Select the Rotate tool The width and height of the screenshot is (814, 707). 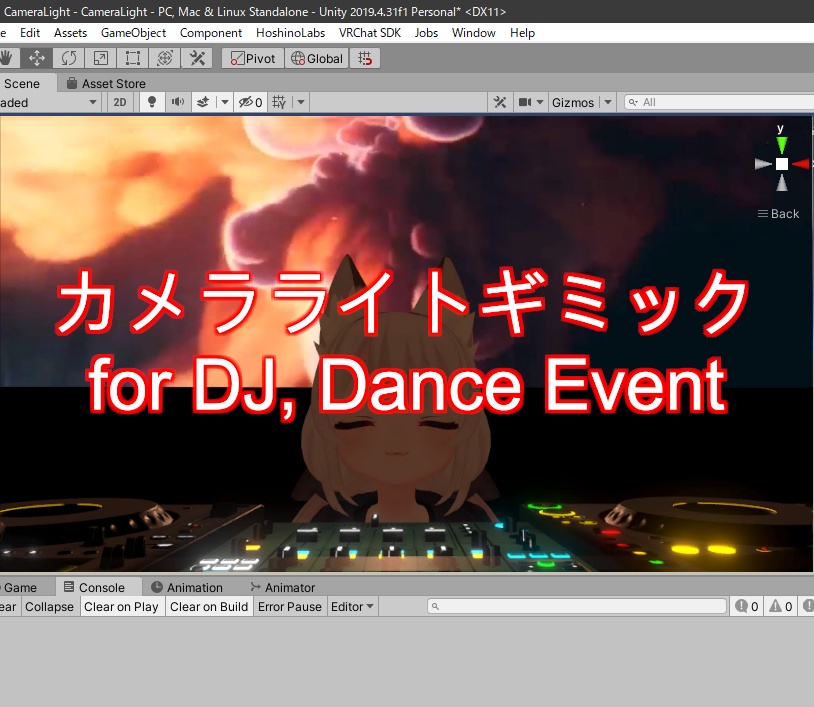pyautogui.click(x=68, y=58)
